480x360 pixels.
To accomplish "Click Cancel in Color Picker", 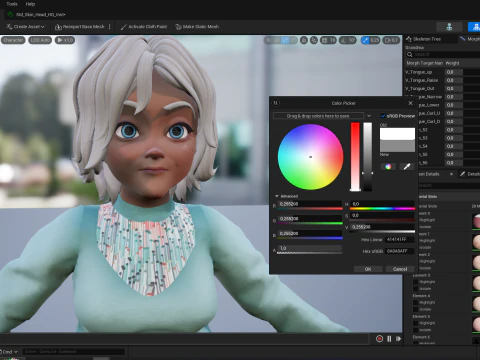I will click(x=400, y=269).
